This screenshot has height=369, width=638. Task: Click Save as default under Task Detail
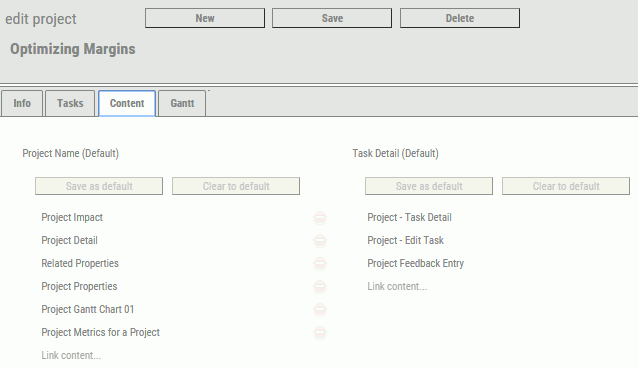[x=429, y=186]
